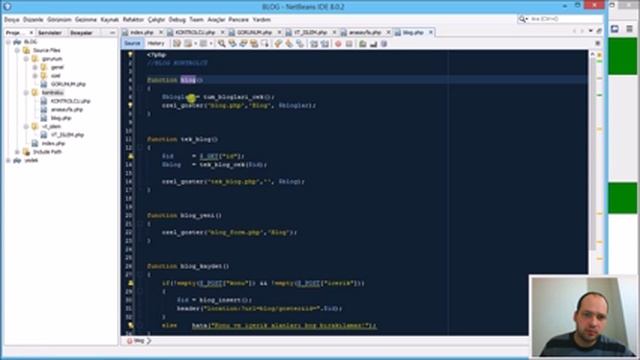
Task: Collapse the kontrolcu folder
Action: (26, 93)
